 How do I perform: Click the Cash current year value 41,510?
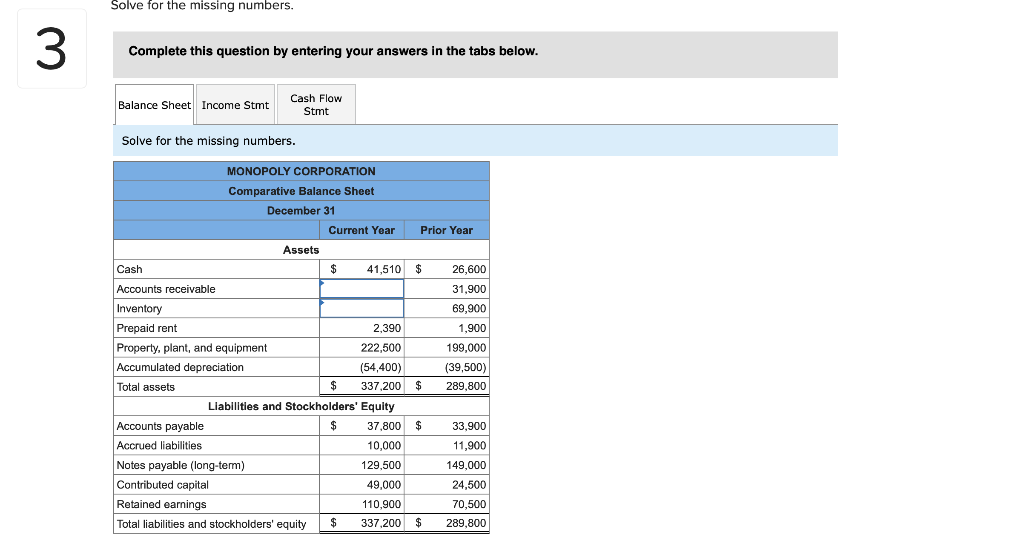click(383, 269)
